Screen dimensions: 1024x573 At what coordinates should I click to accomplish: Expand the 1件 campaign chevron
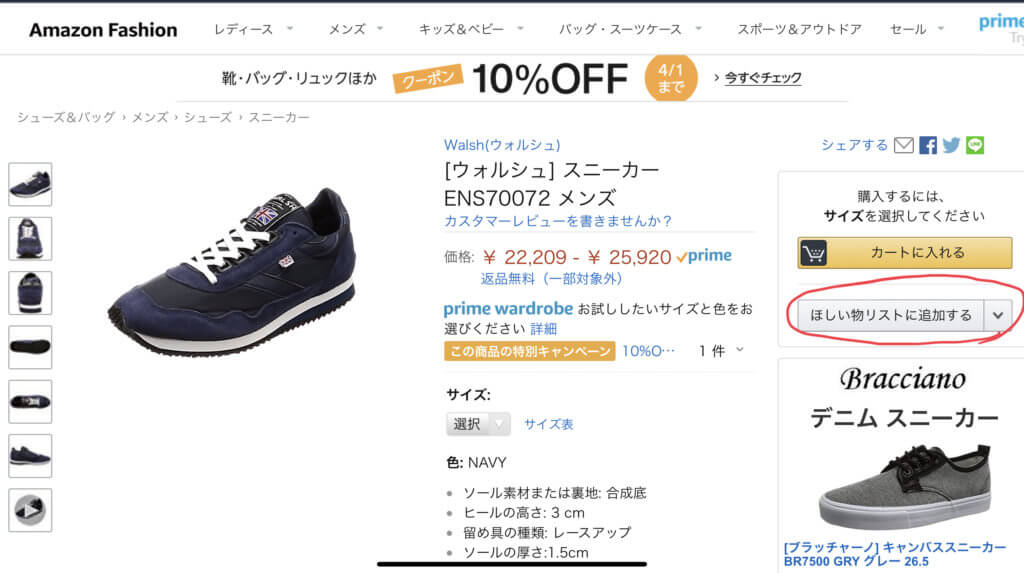[x=740, y=350]
